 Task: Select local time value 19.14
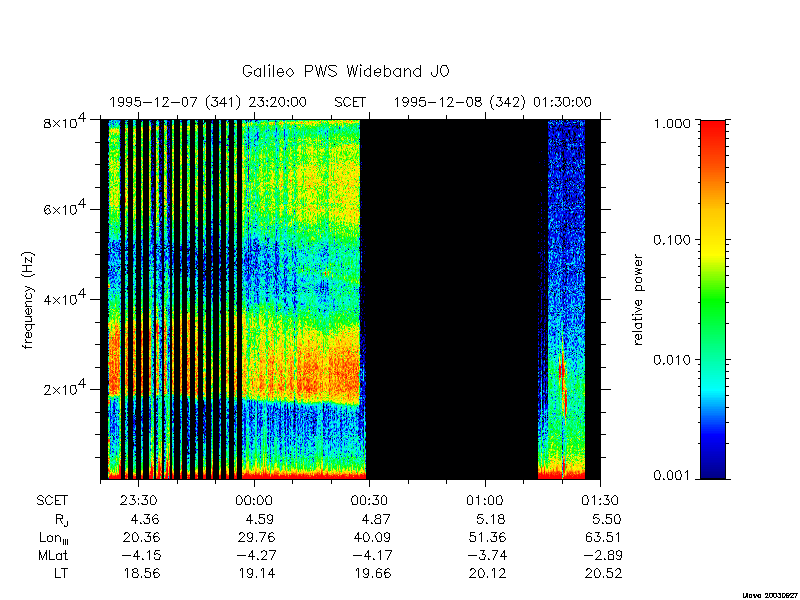[257, 573]
